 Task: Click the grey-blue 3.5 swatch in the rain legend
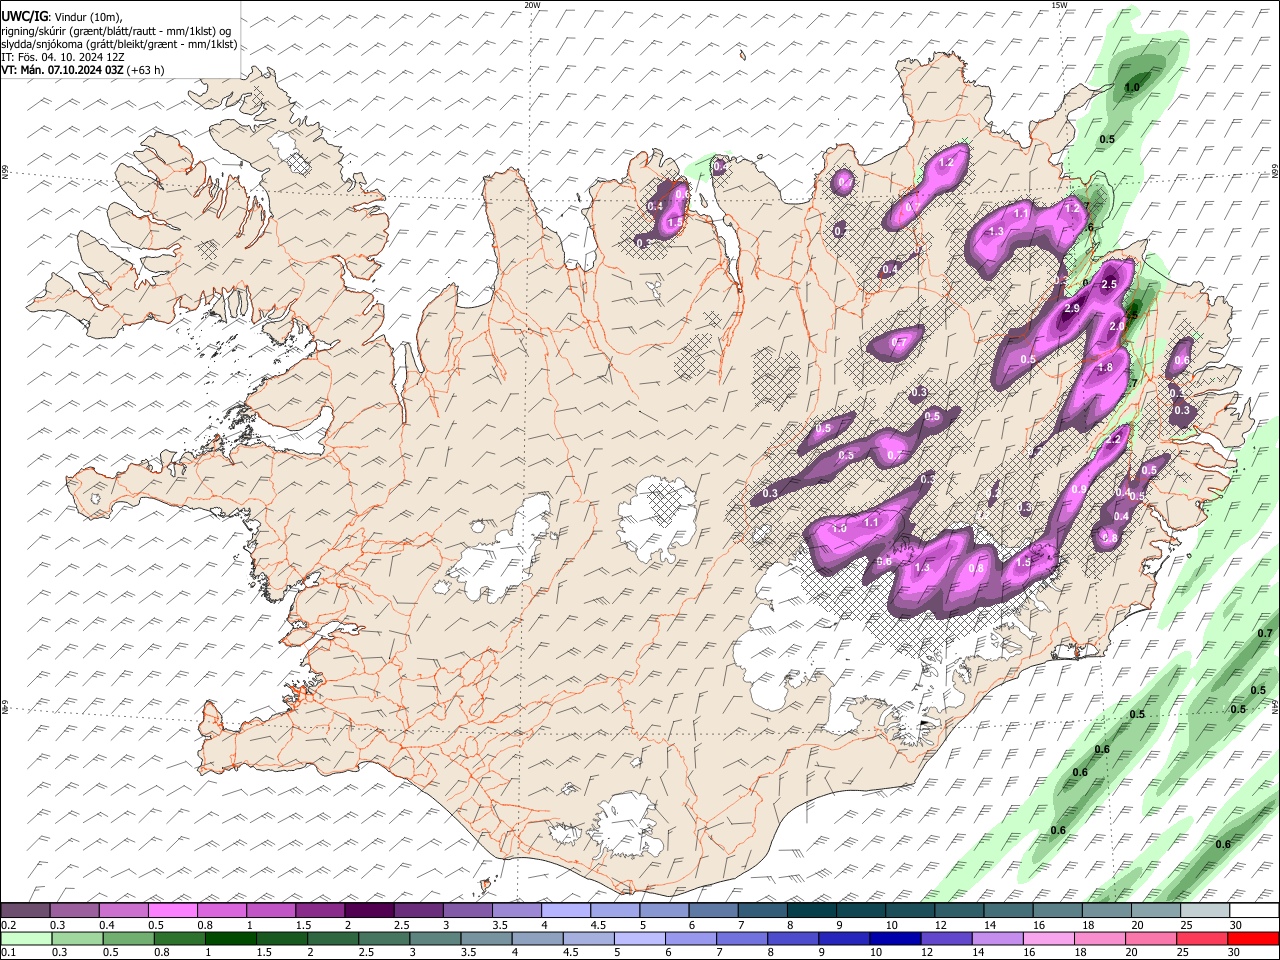point(486,938)
